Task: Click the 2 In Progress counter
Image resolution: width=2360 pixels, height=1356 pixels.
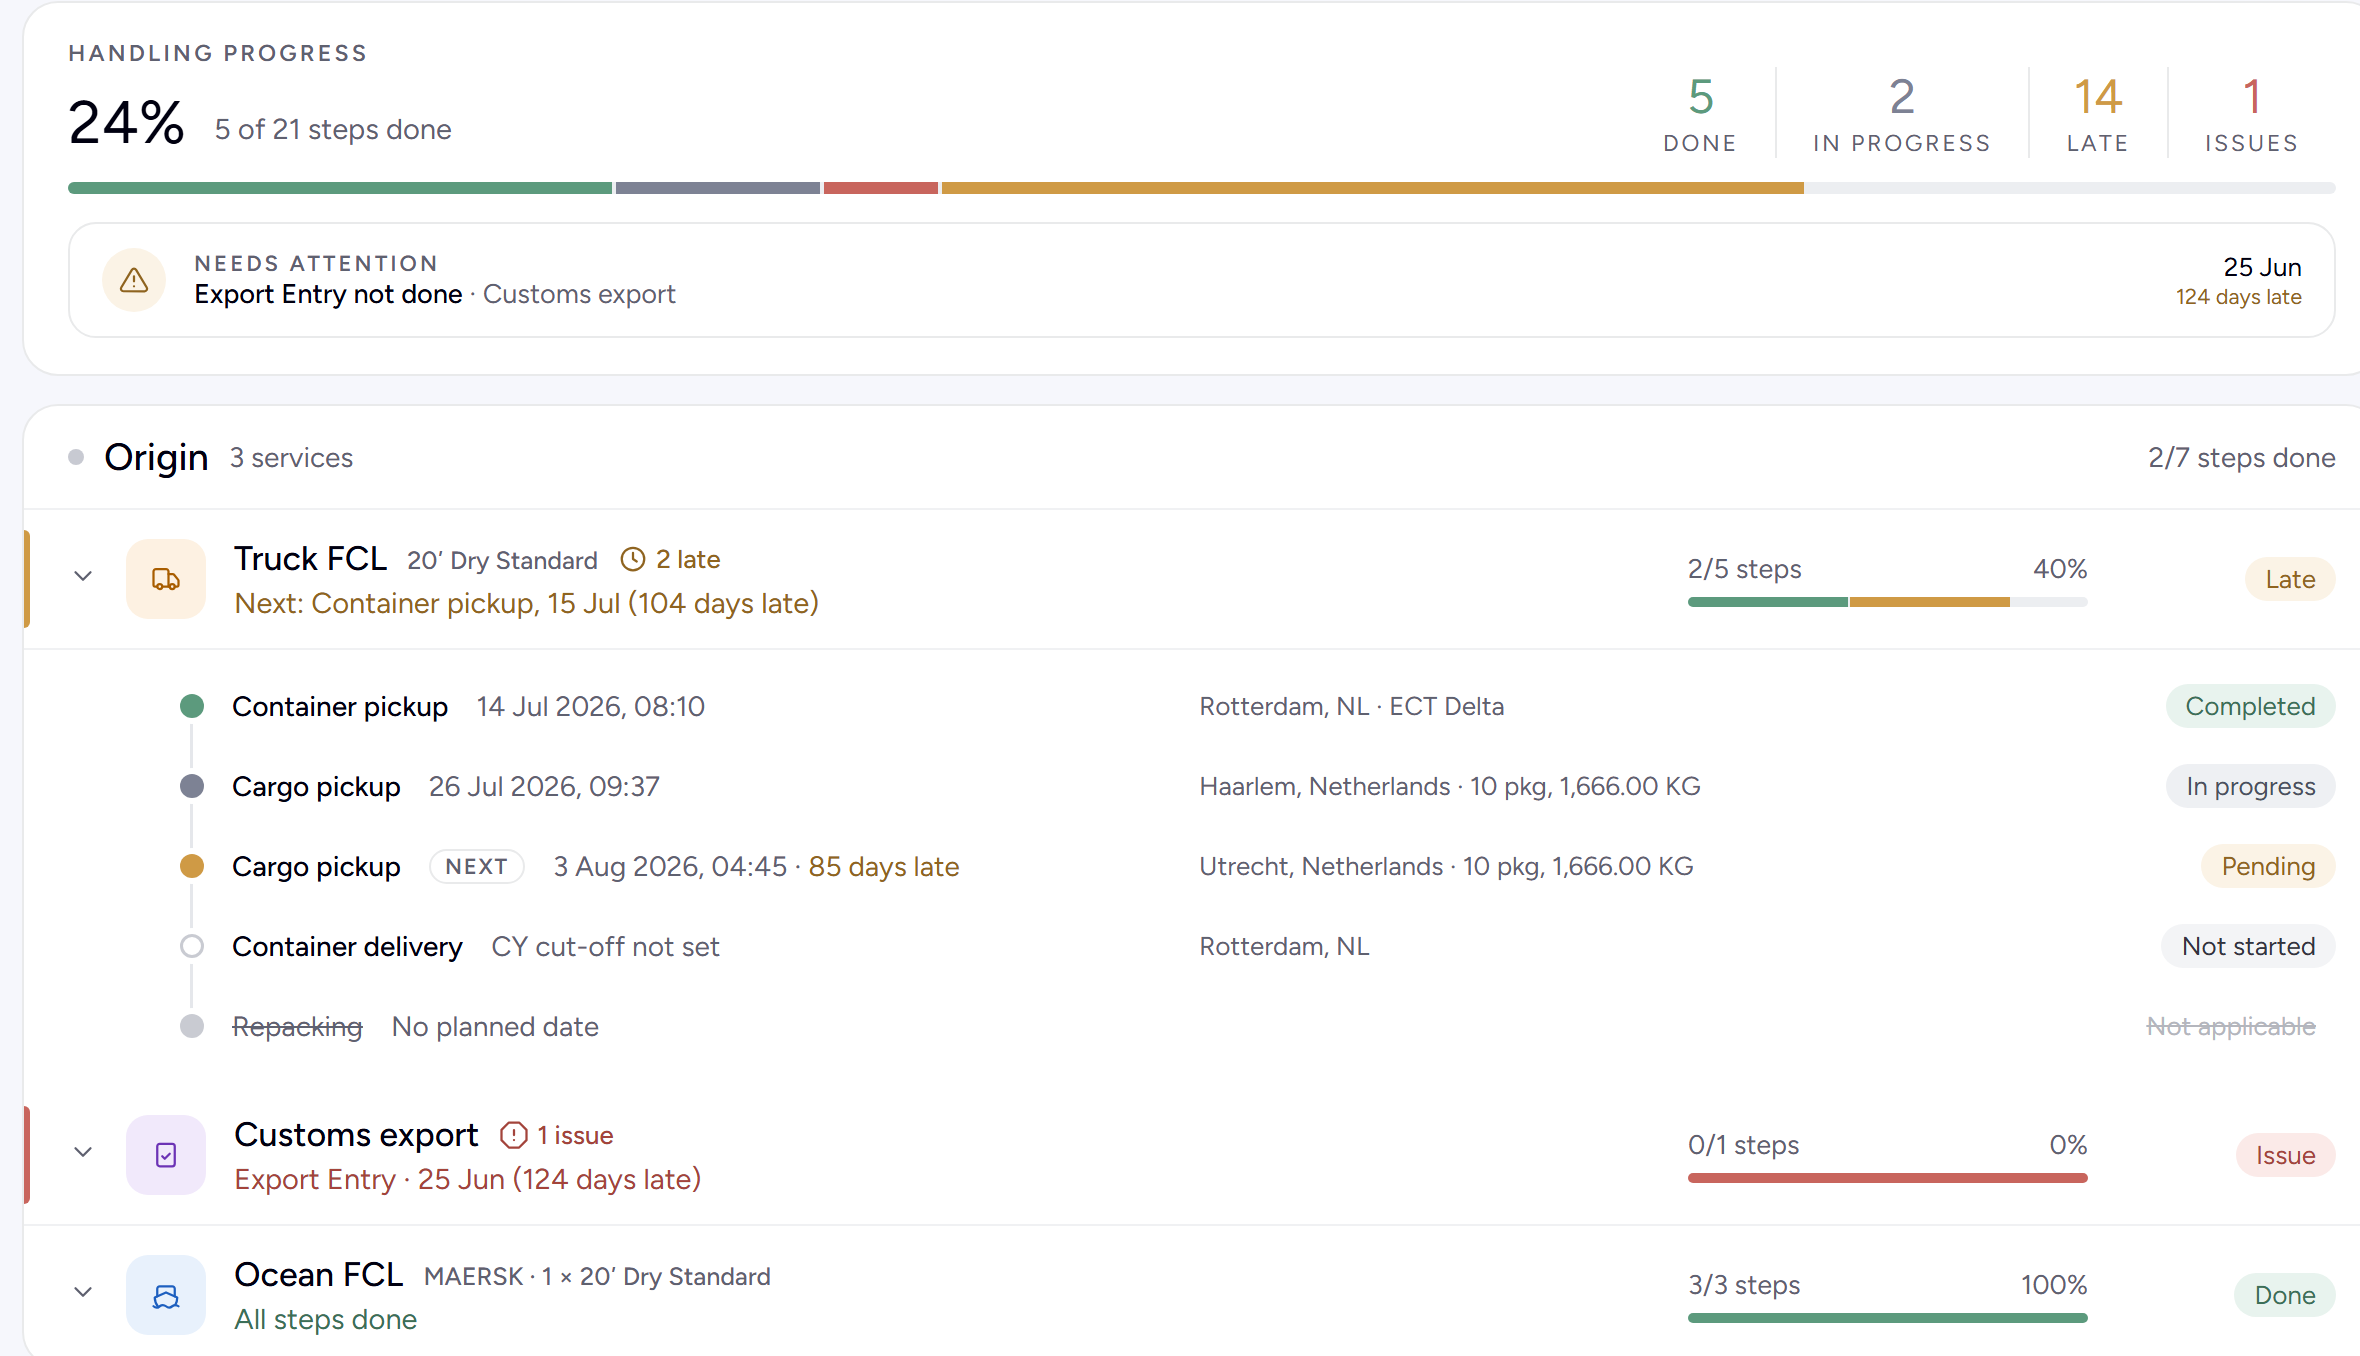Action: tap(1902, 114)
